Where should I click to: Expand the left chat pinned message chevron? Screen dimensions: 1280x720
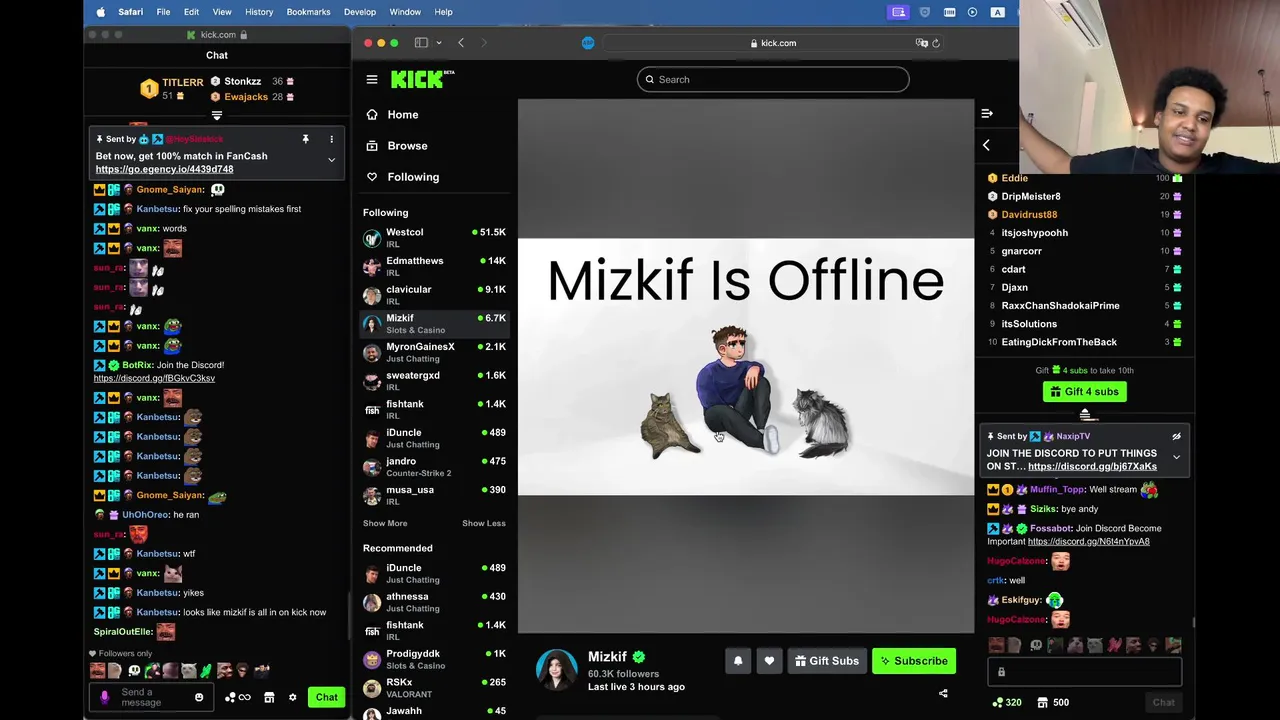click(x=331, y=160)
